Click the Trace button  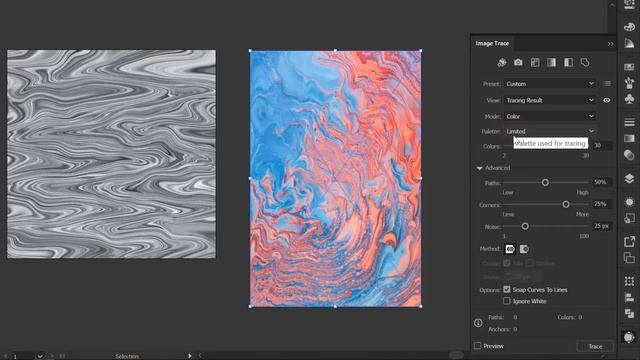coord(595,346)
